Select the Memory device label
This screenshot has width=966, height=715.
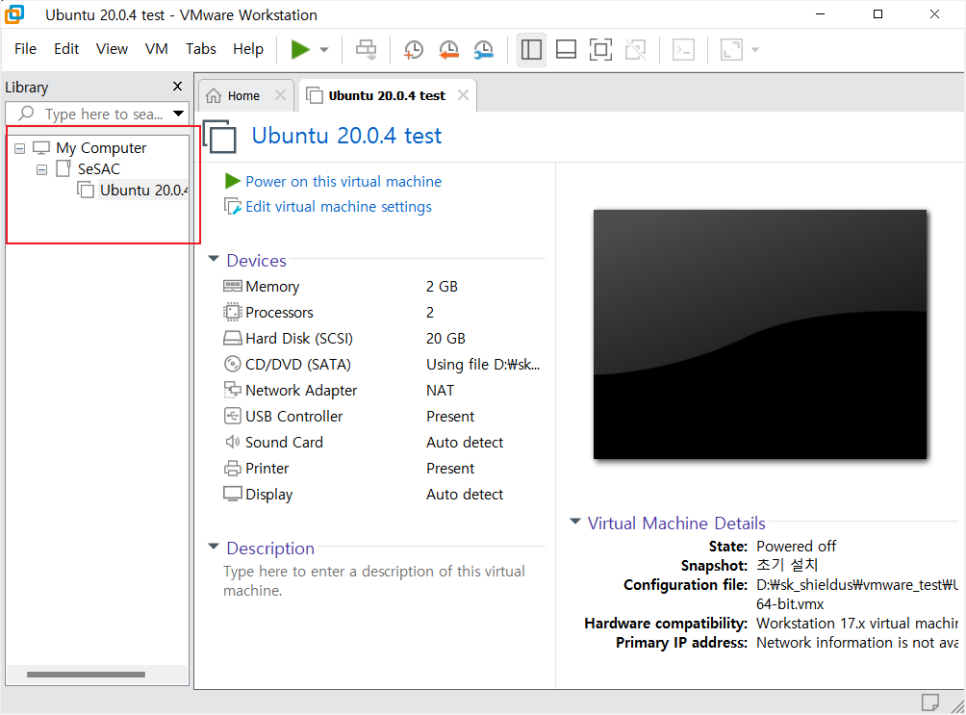tap(272, 286)
